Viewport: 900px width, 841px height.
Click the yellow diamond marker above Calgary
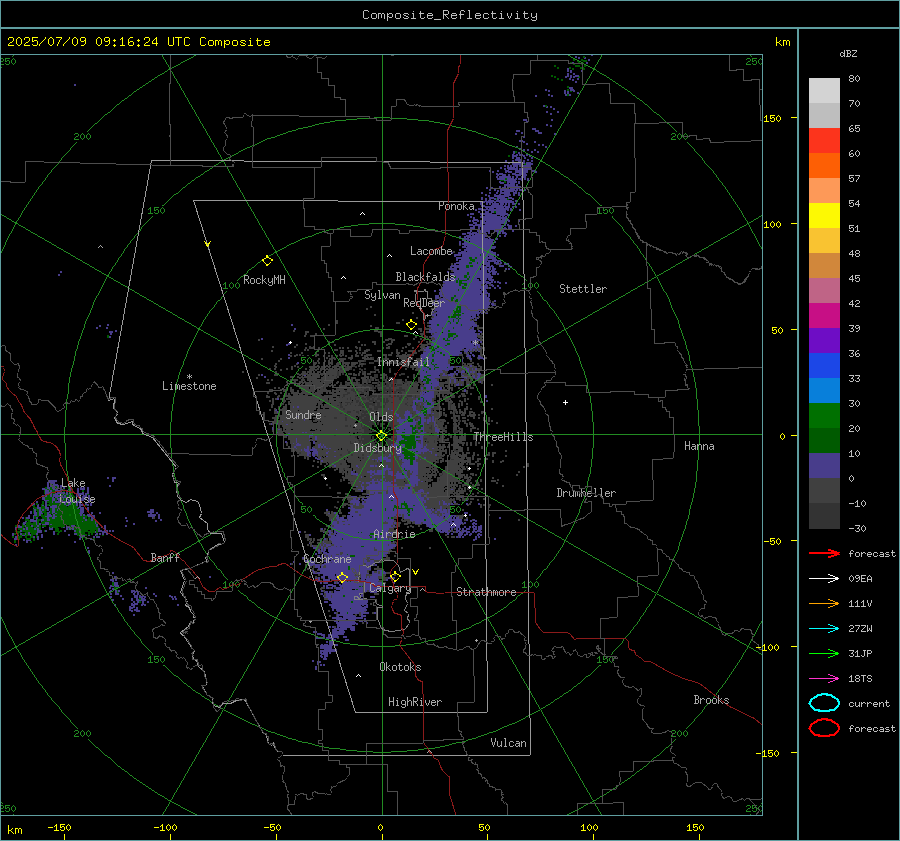tap(395, 576)
